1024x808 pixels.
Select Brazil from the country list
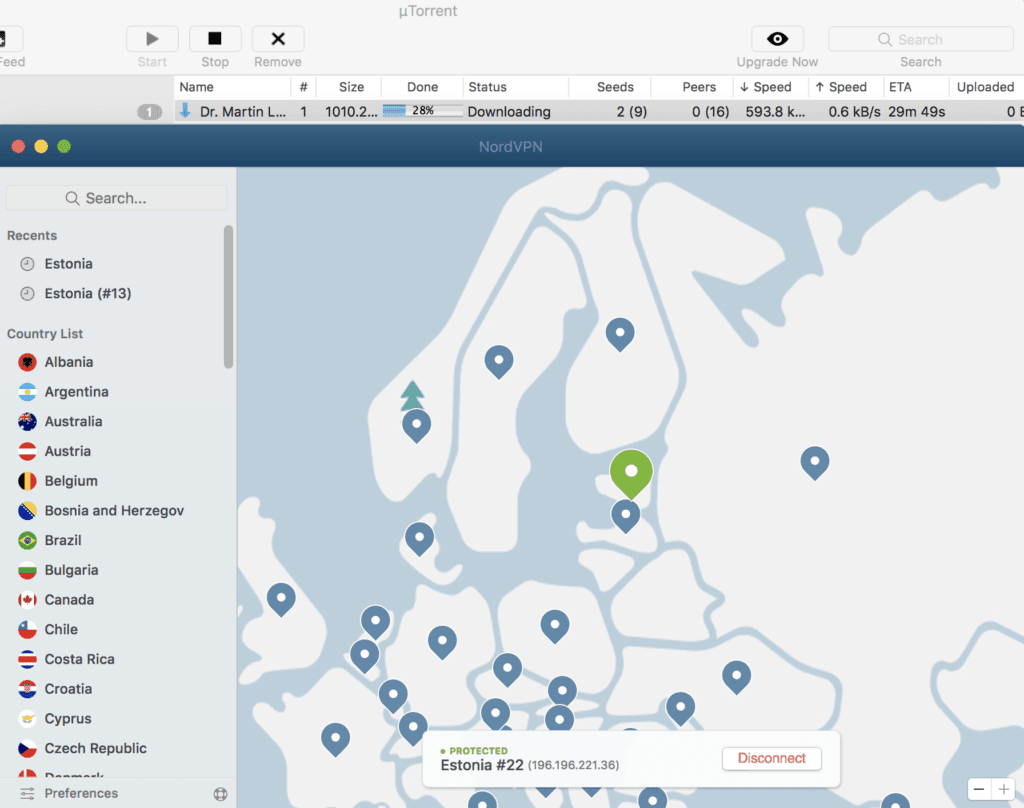(x=62, y=540)
